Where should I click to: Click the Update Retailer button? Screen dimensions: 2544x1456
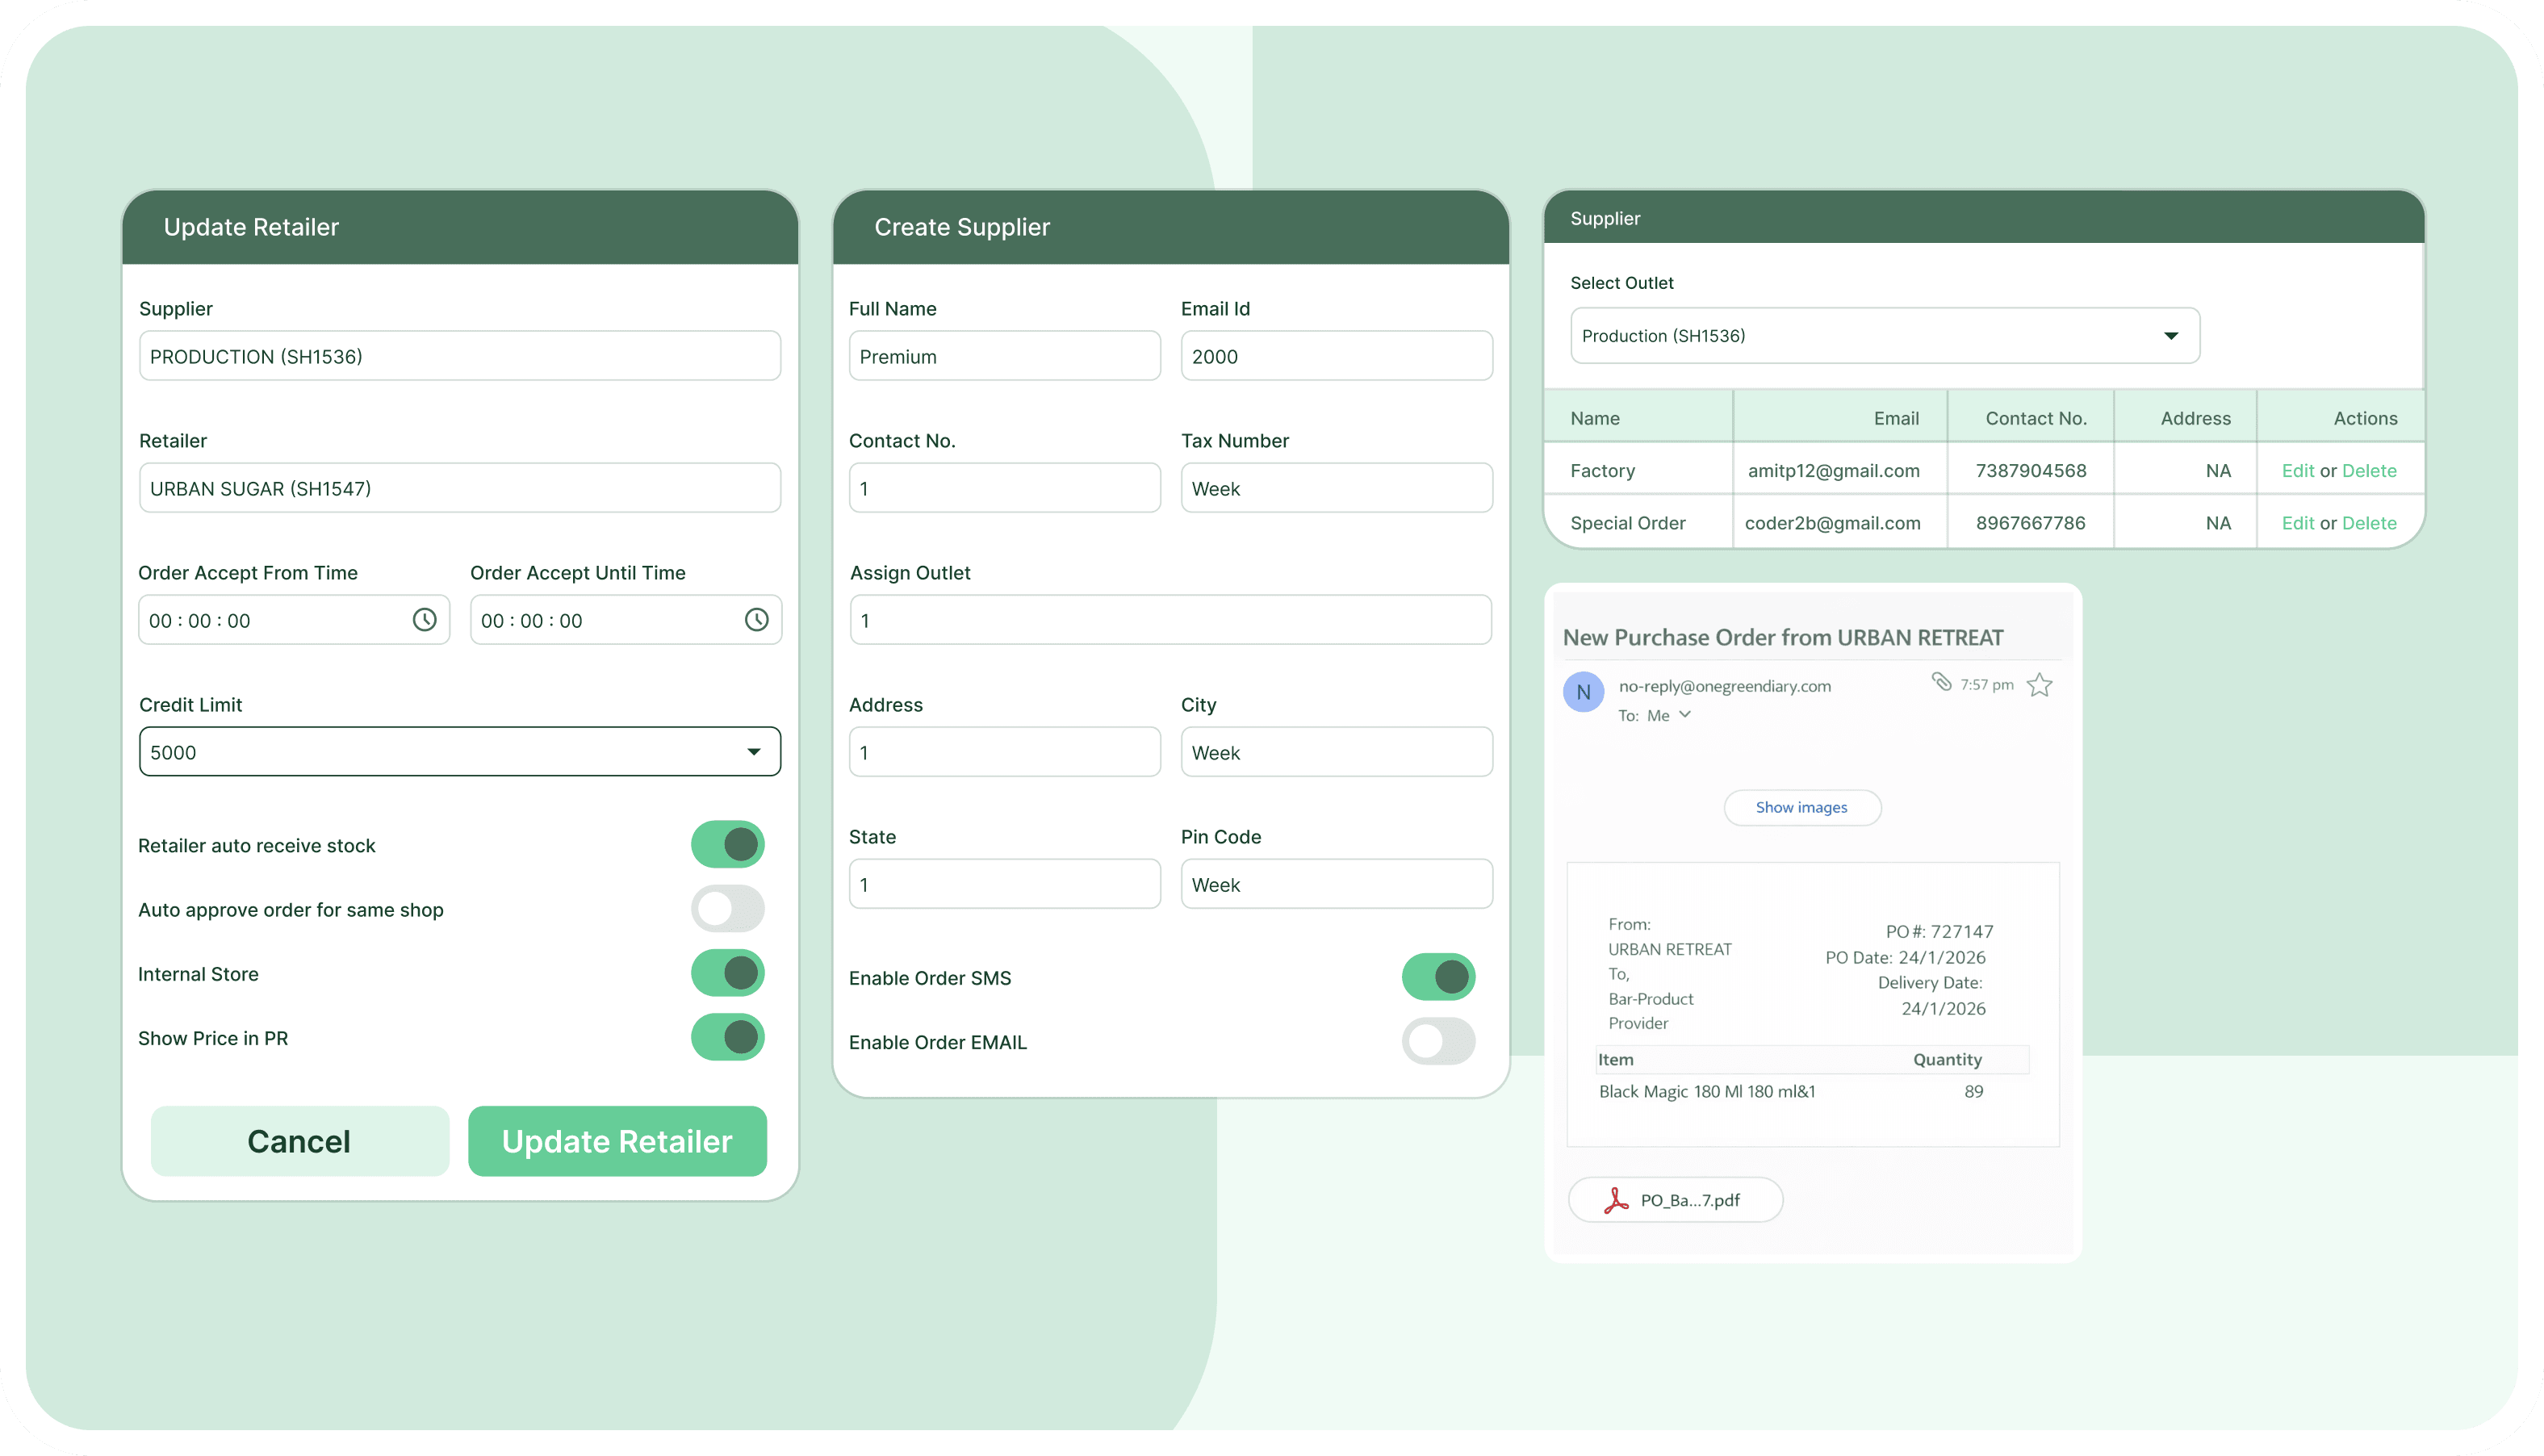(617, 1141)
